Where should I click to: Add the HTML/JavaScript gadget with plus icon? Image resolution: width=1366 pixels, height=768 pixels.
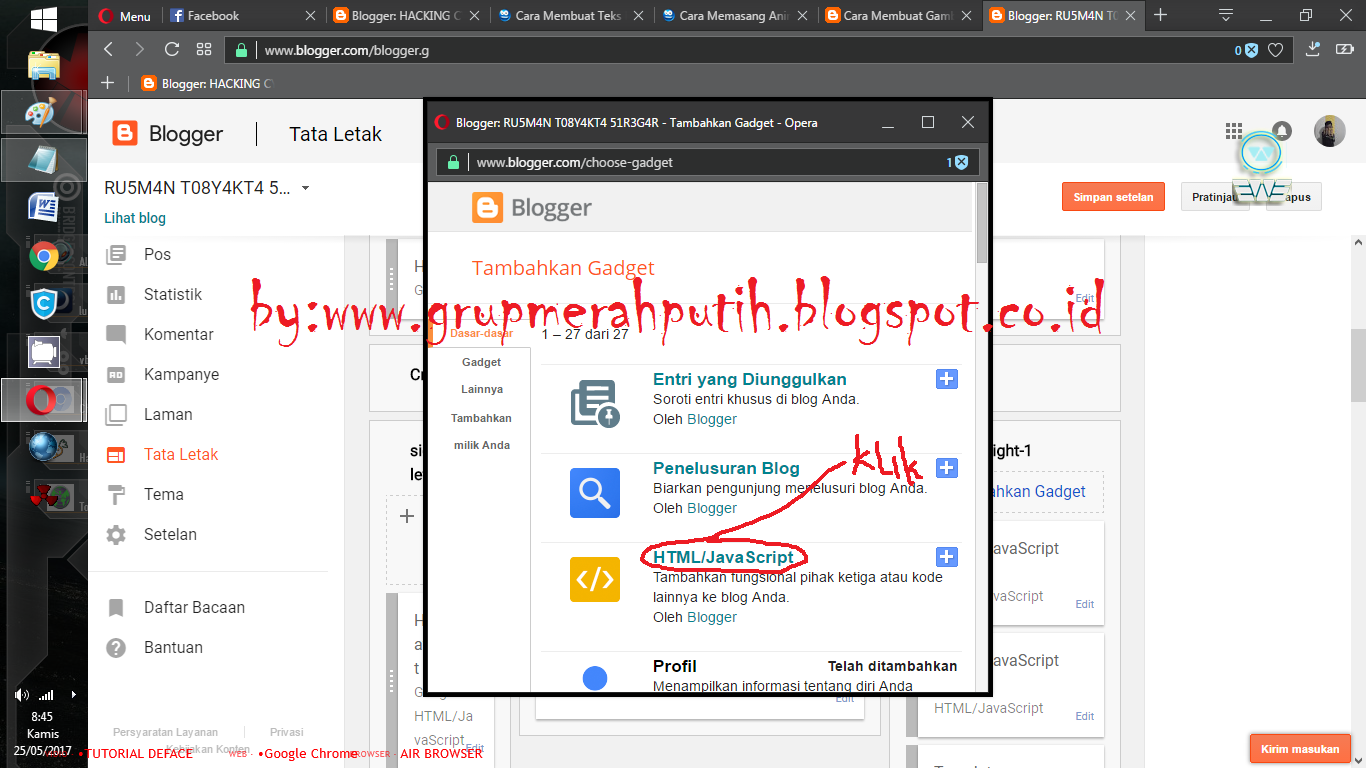pos(947,557)
